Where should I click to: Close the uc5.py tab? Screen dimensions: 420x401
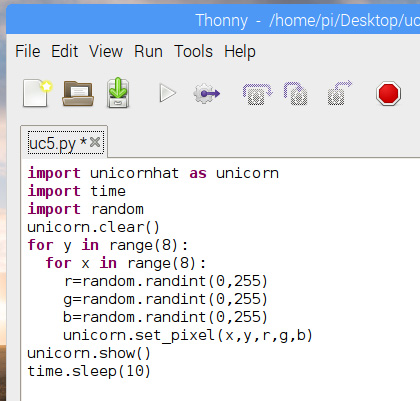tap(95, 142)
